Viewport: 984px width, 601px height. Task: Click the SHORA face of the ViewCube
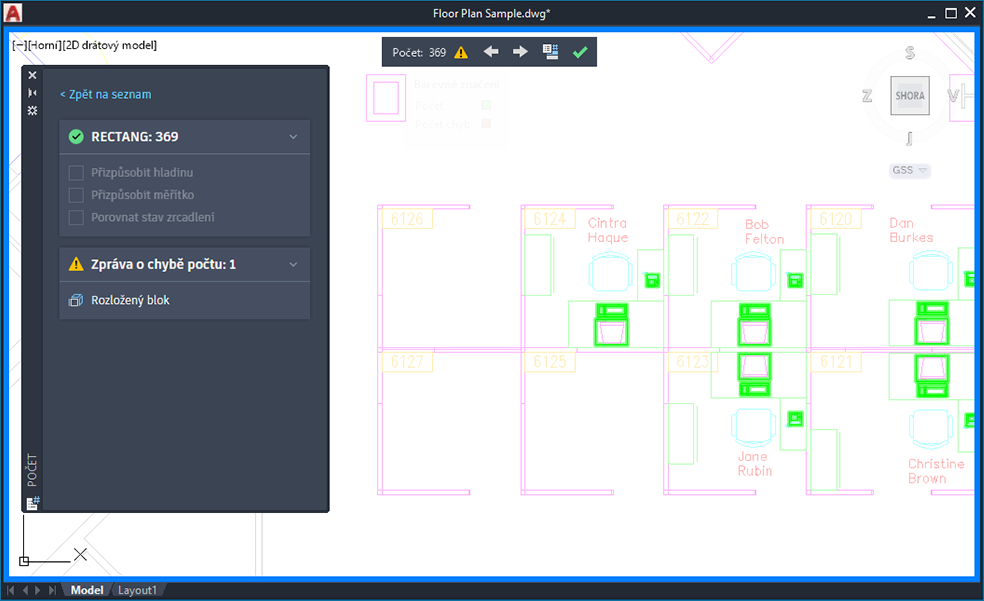coord(909,96)
